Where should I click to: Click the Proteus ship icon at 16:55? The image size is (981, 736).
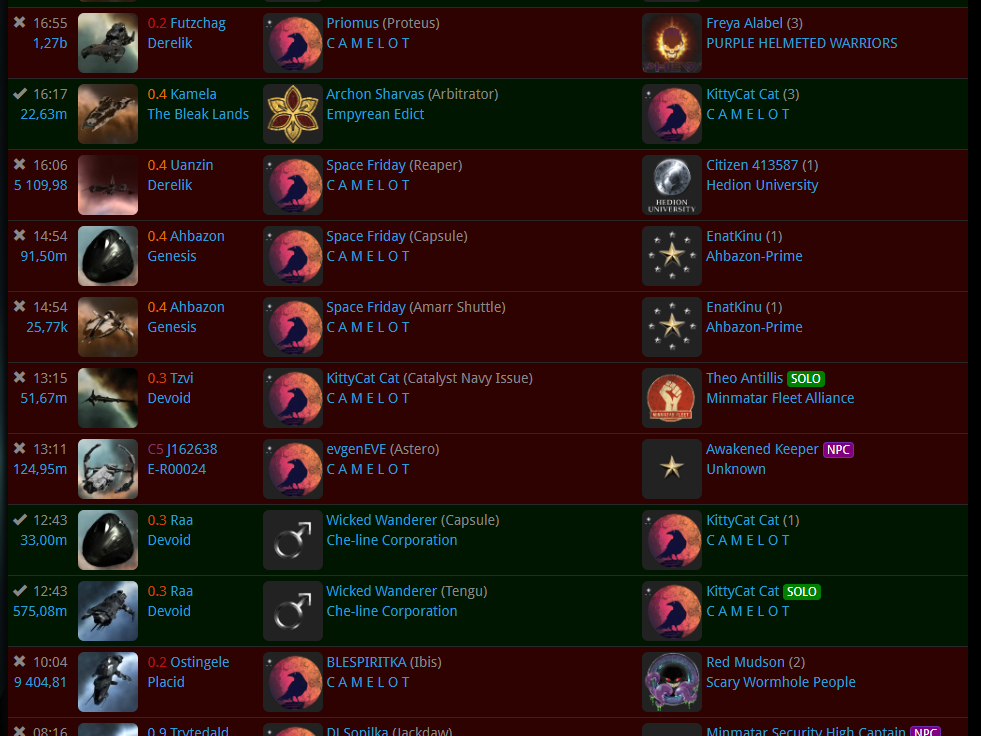point(108,43)
